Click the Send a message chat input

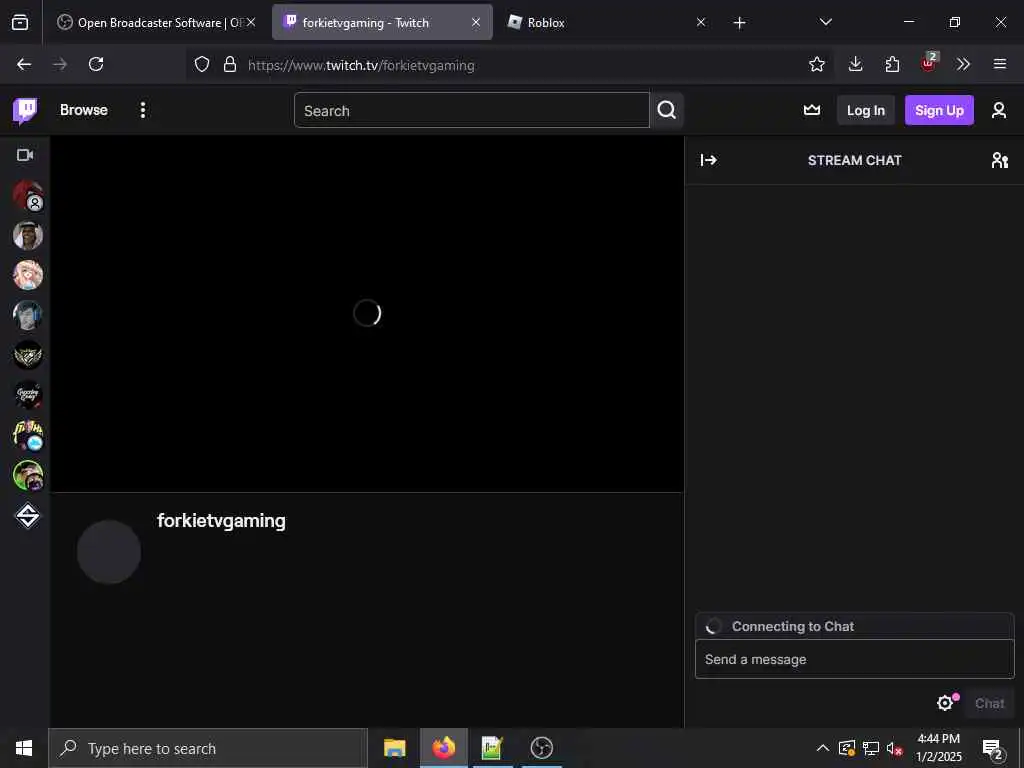855,659
